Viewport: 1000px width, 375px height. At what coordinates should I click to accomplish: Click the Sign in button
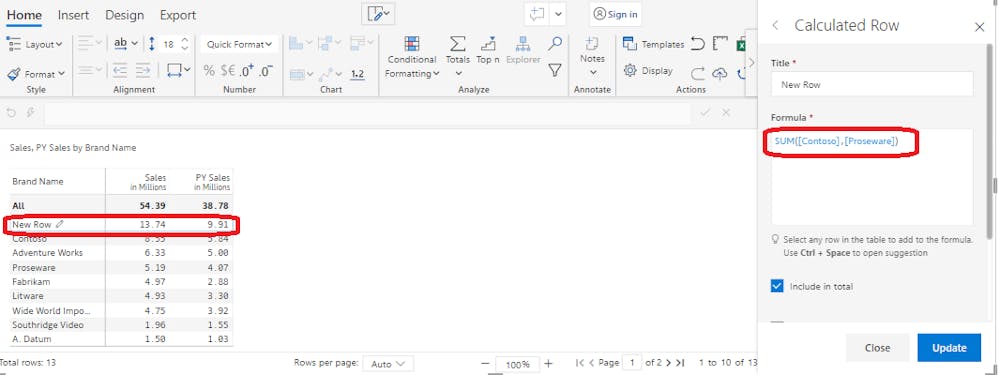pyautogui.click(x=615, y=14)
